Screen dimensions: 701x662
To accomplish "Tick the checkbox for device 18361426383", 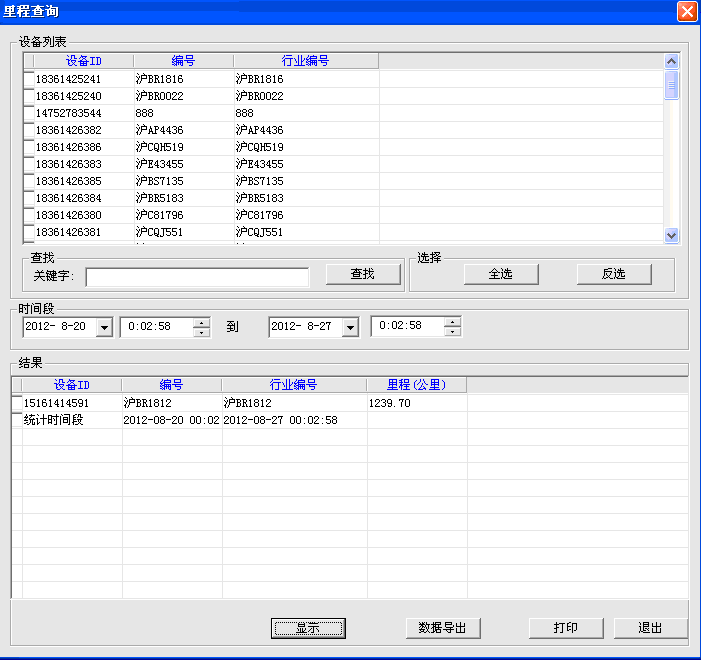I will [x=29, y=164].
